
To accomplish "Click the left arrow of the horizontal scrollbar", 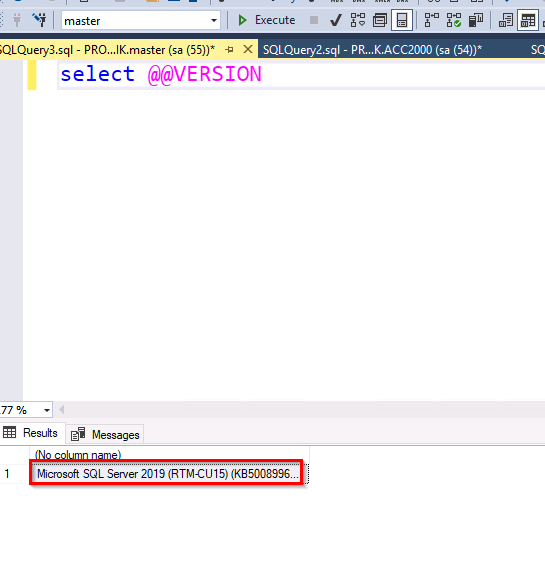I will (x=62, y=410).
